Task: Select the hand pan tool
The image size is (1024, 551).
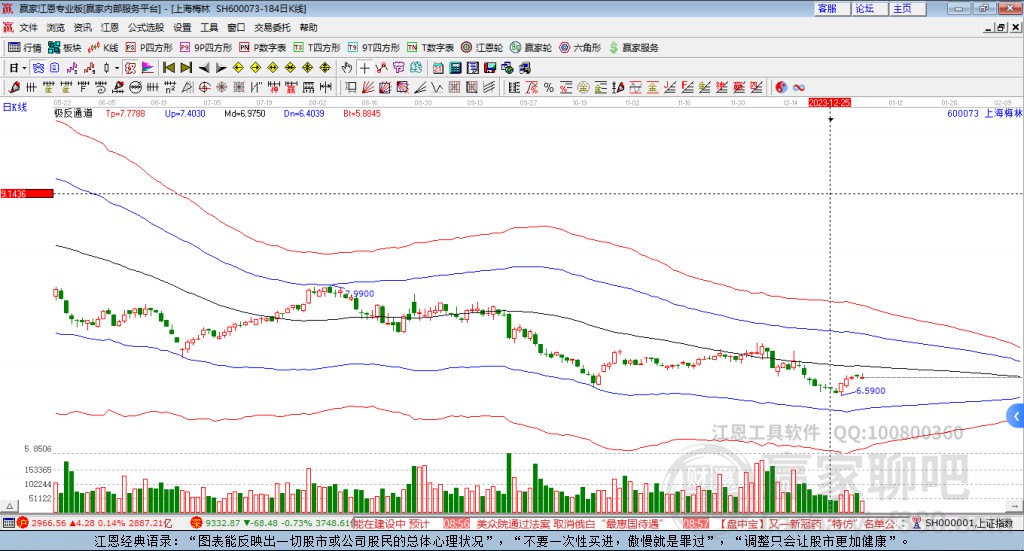Action: (347, 68)
